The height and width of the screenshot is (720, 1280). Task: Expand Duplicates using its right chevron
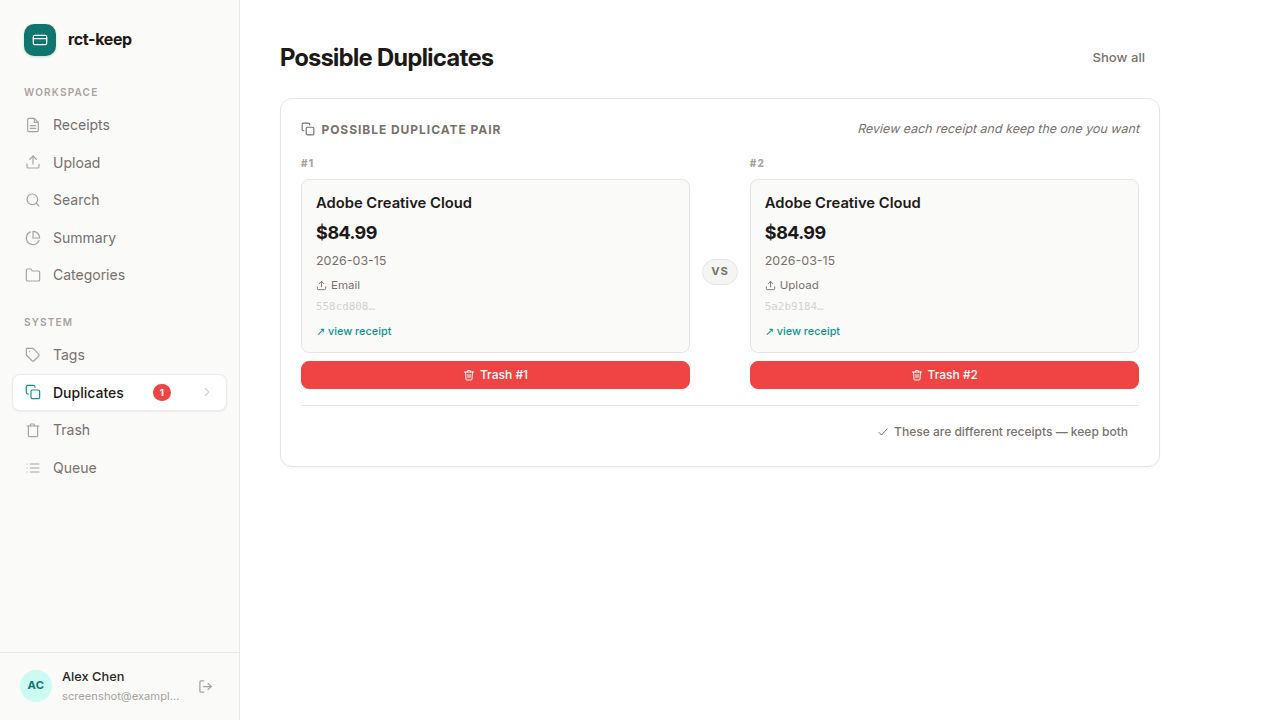[x=207, y=392]
